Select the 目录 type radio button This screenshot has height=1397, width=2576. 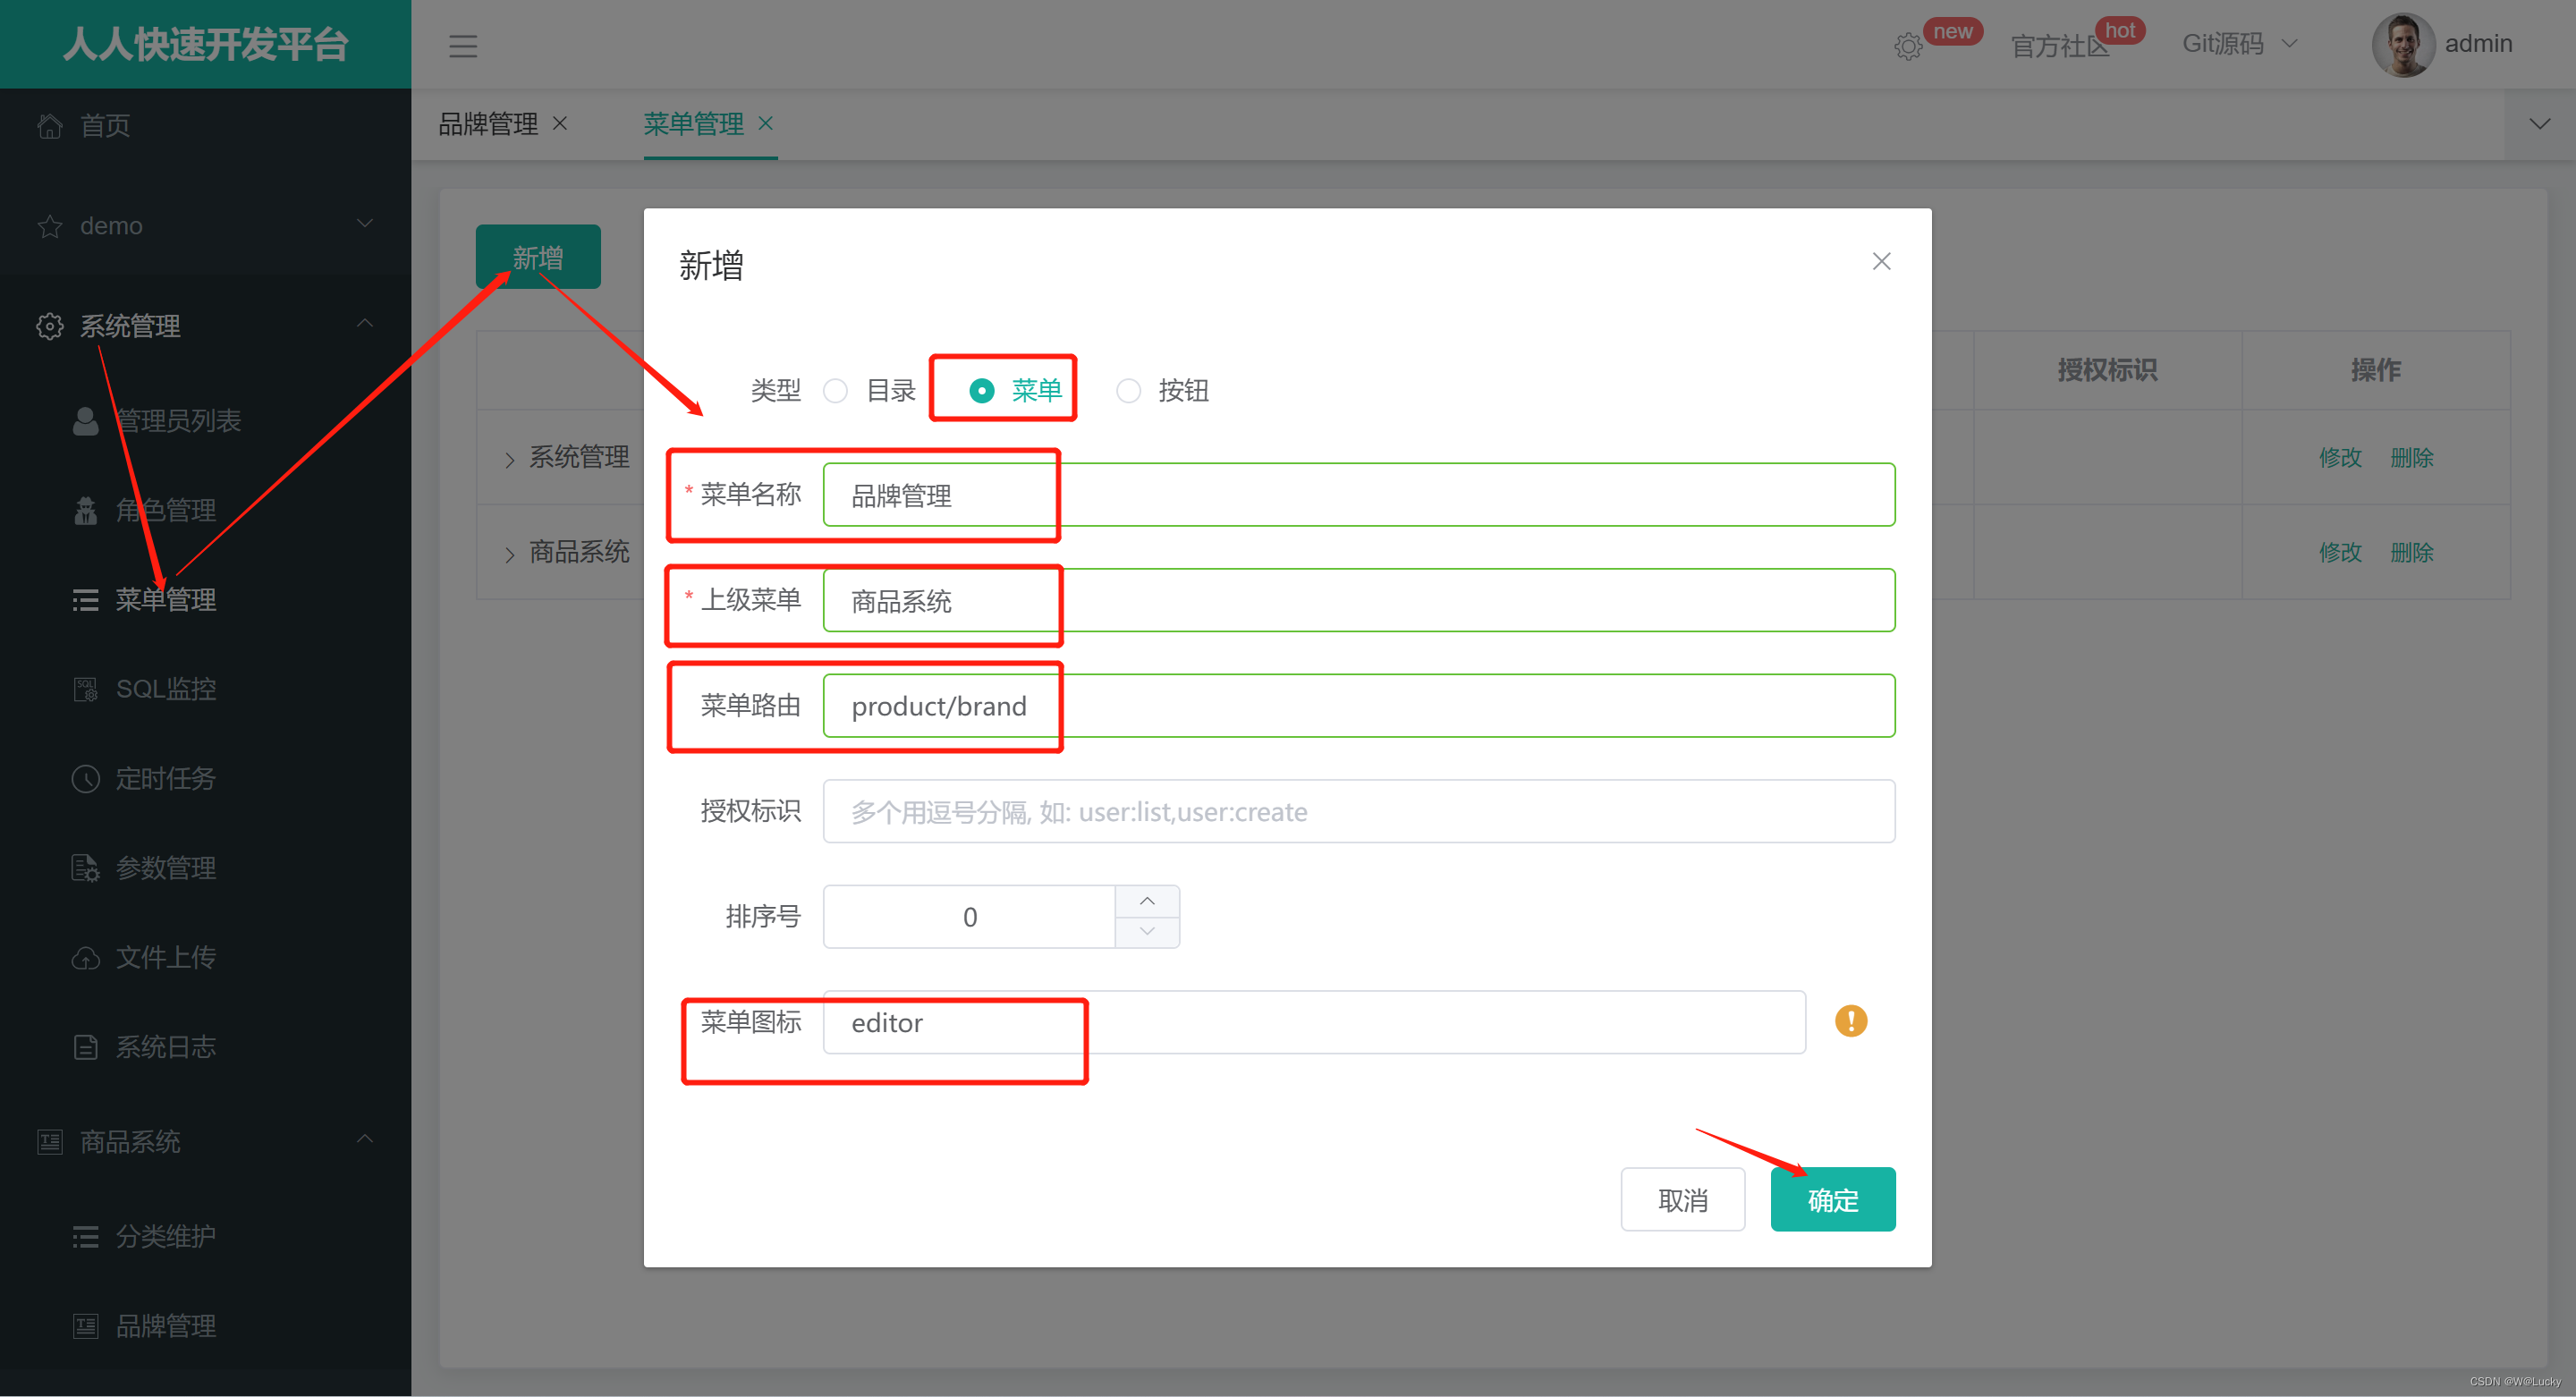[x=835, y=391]
